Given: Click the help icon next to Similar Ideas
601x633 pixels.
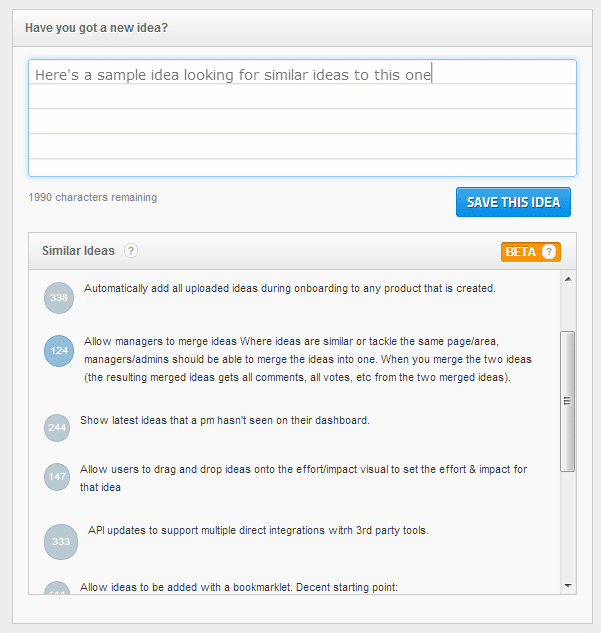Looking at the screenshot, I should [131, 251].
